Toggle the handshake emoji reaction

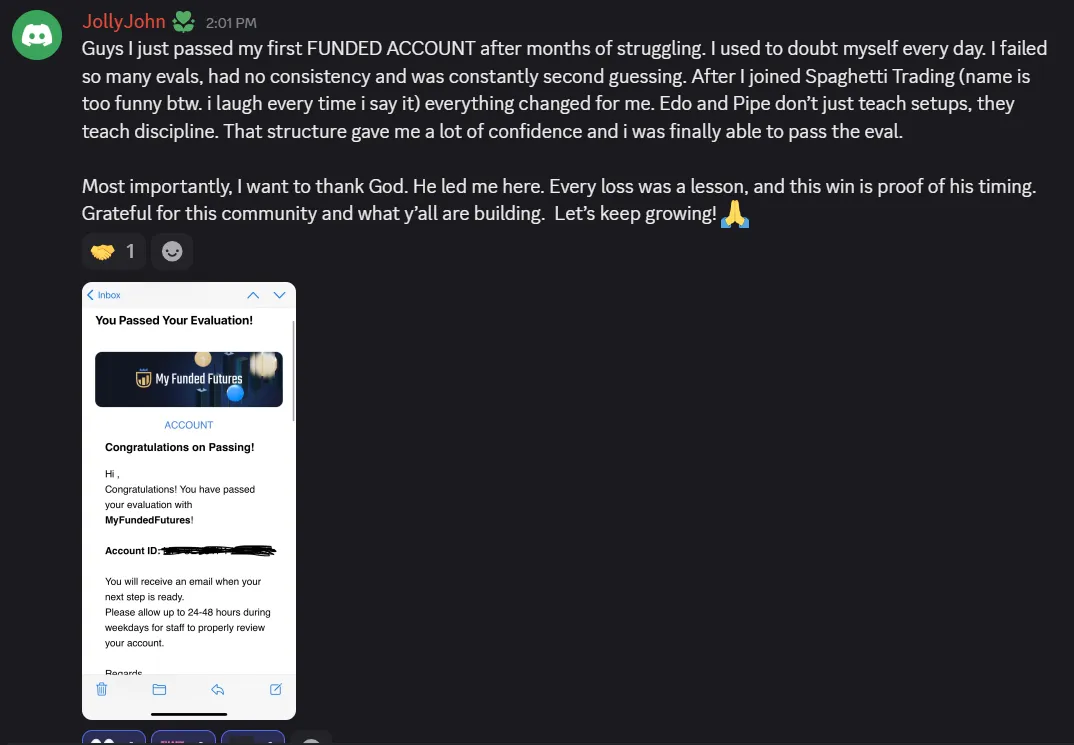113,251
